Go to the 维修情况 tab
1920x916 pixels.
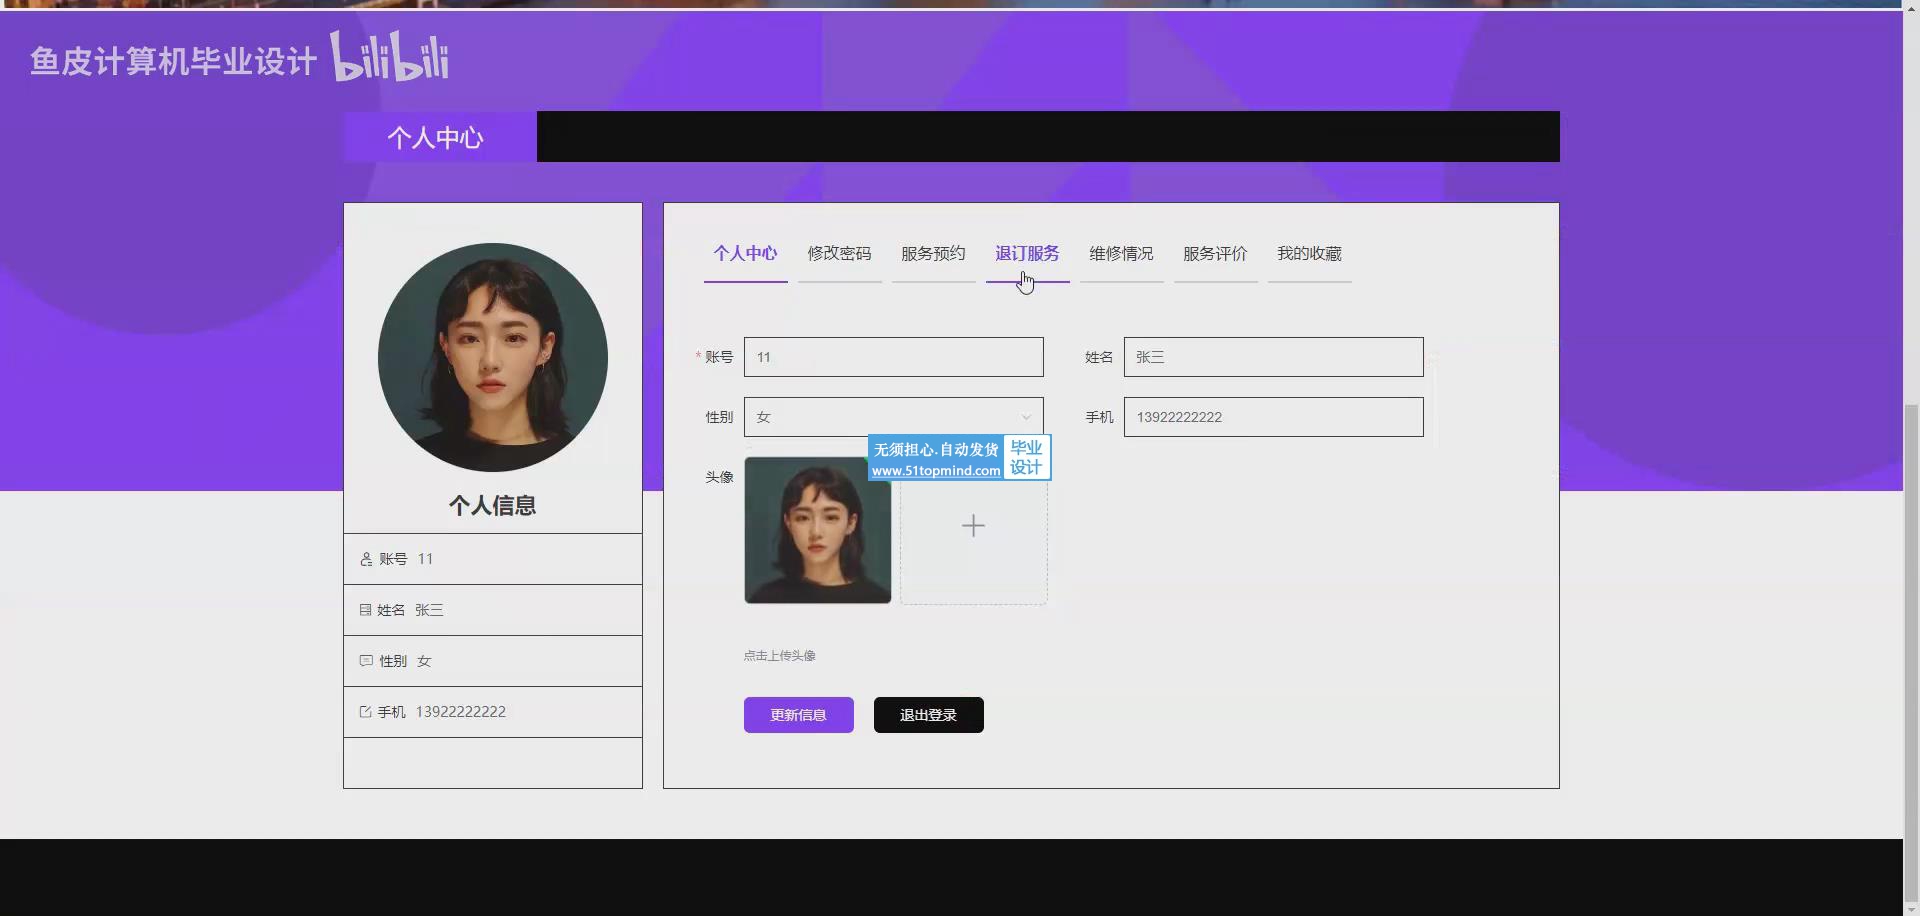tap(1121, 254)
